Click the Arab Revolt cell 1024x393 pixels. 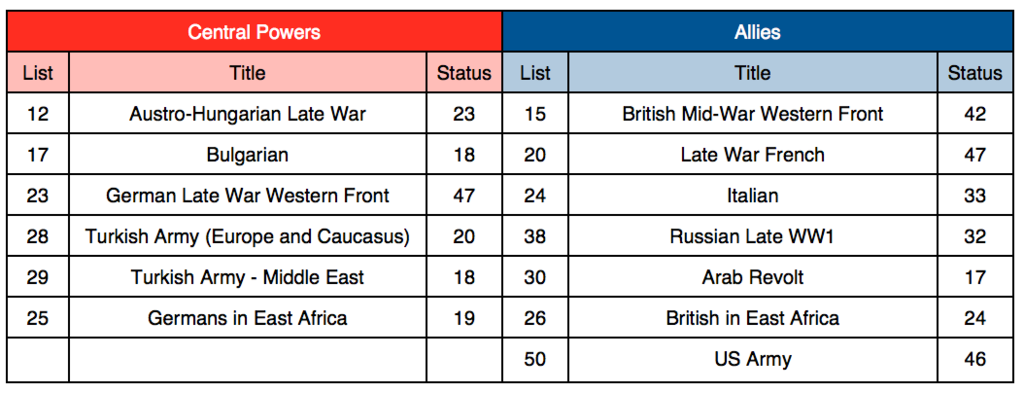(753, 277)
